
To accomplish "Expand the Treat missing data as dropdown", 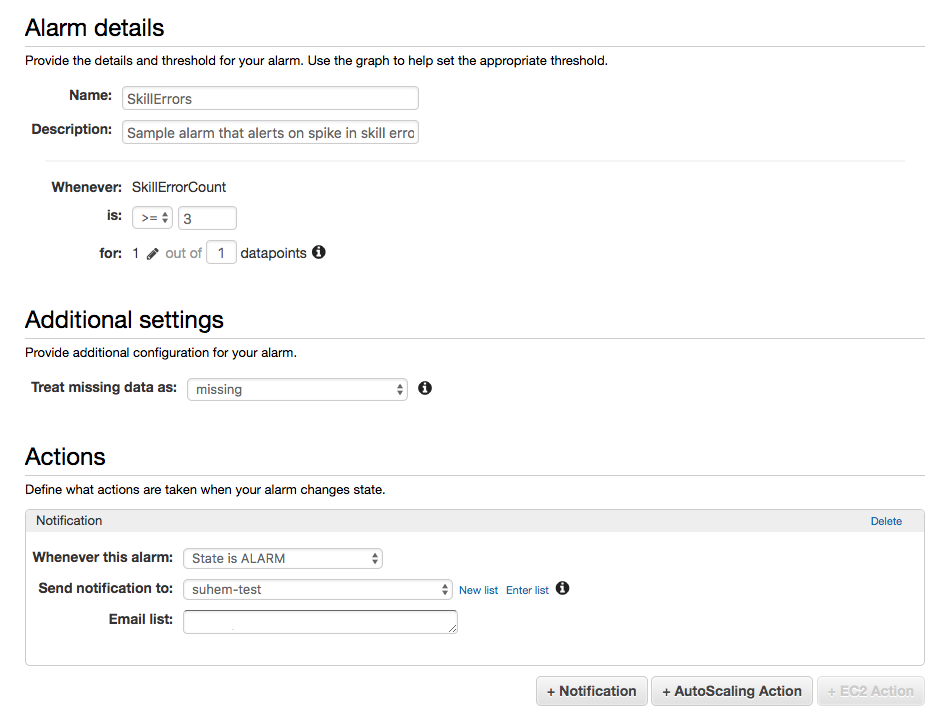I will pyautogui.click(x=297, y=389).
